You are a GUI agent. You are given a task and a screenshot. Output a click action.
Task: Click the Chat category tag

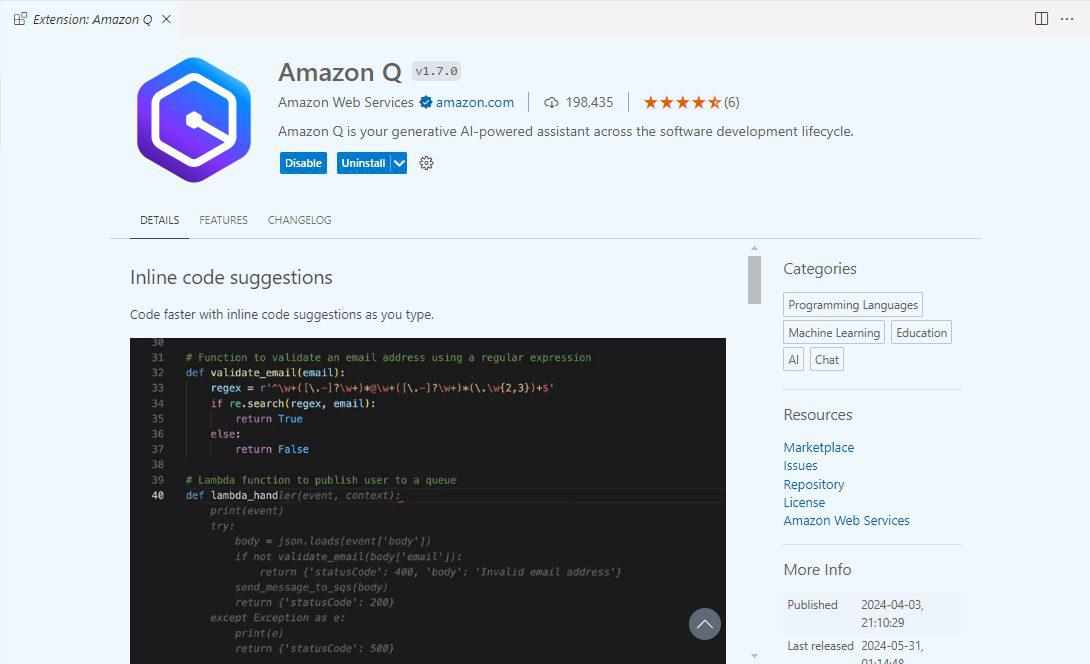(x=827, y=359)
